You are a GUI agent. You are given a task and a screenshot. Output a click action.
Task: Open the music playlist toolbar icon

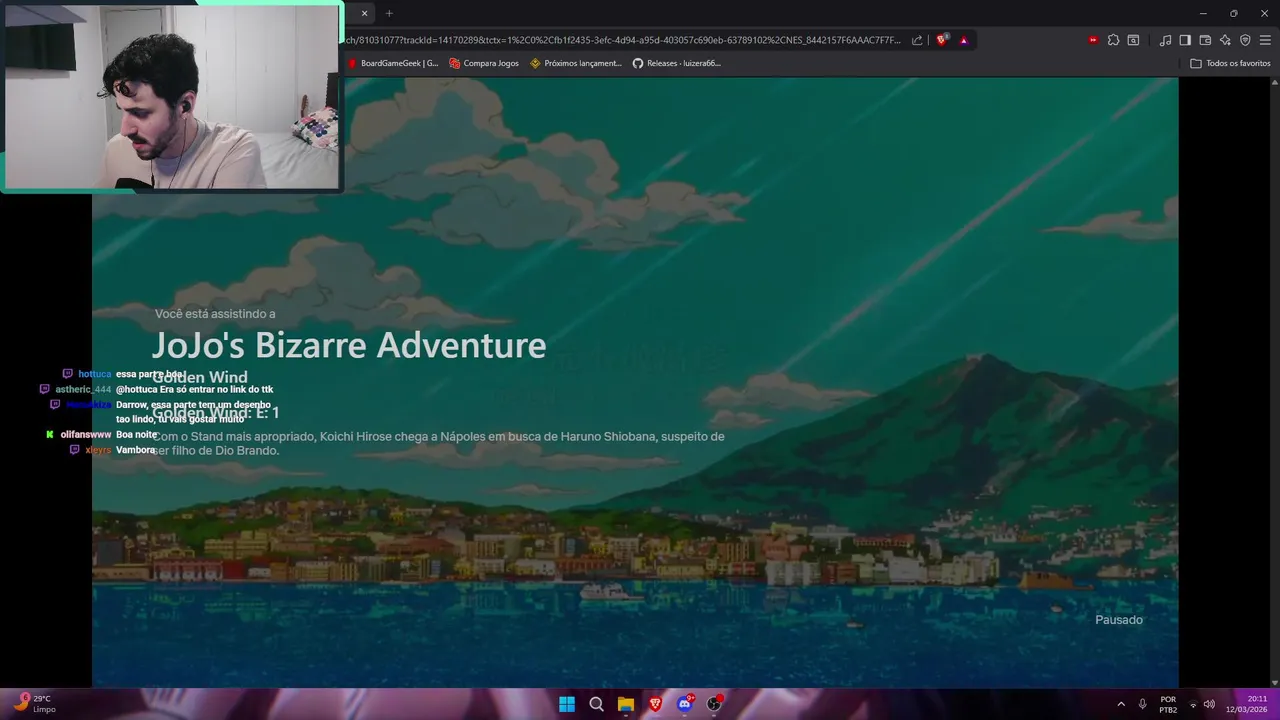point(1165,40)
